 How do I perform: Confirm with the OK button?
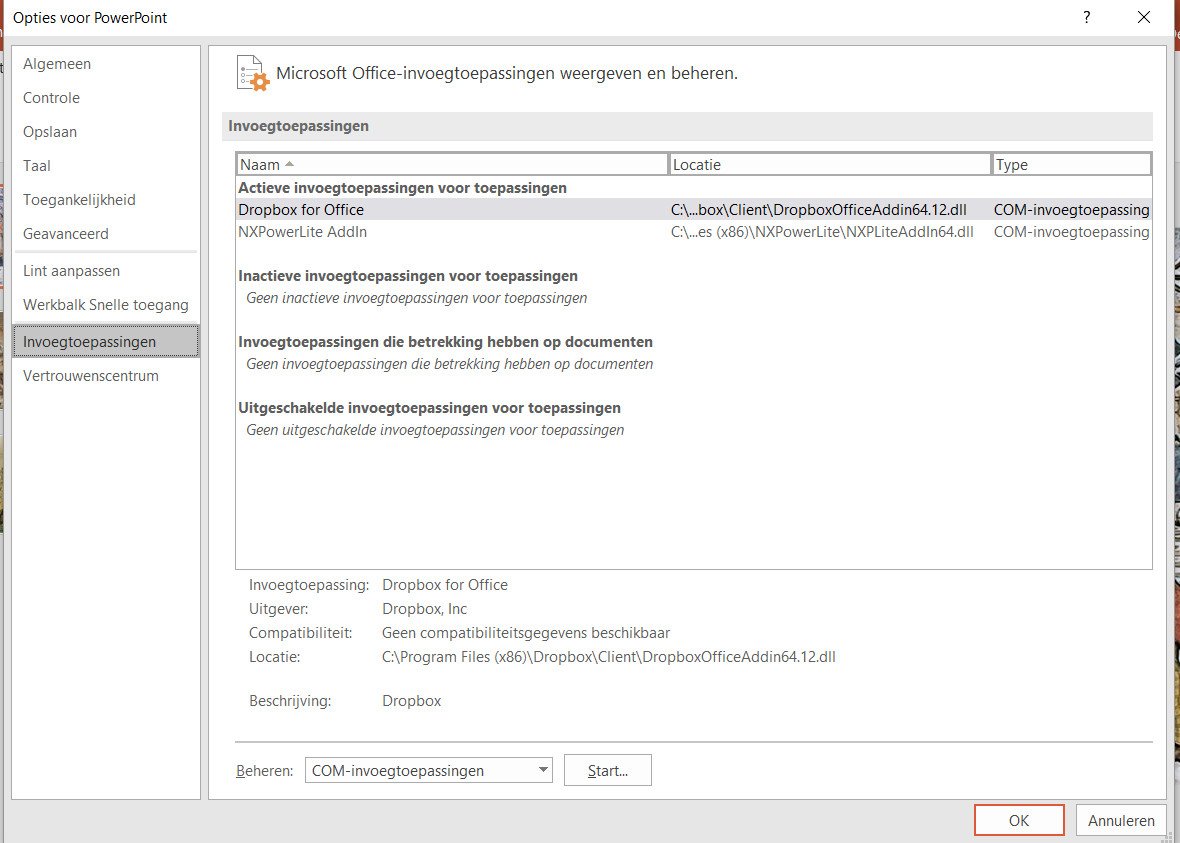(1019, 820)
